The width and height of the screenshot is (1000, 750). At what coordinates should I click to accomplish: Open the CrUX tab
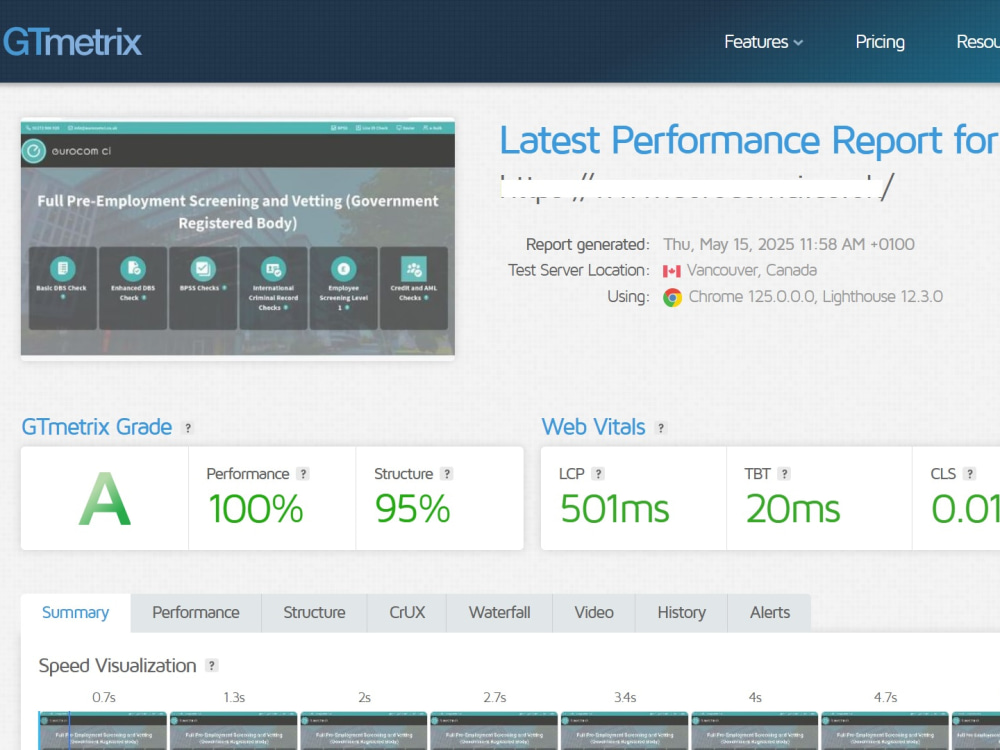tap(407, 613)
